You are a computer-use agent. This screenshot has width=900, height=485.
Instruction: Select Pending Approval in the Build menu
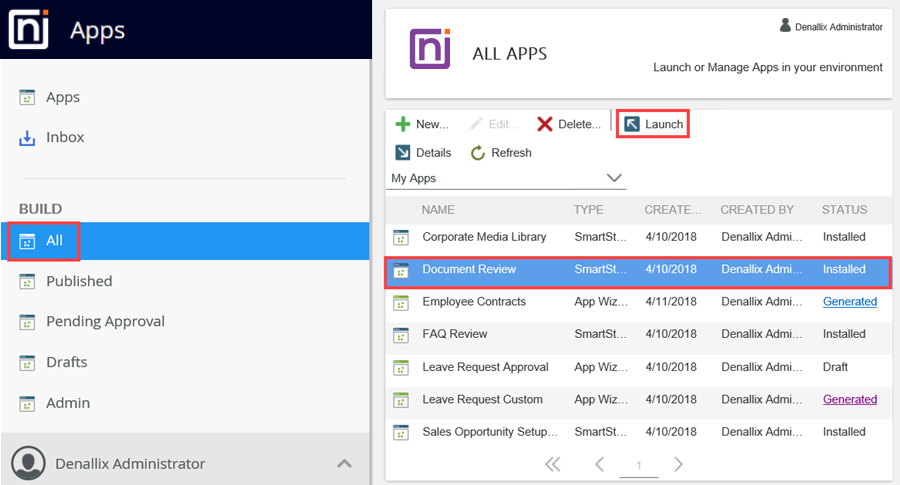tap(105, 321)
